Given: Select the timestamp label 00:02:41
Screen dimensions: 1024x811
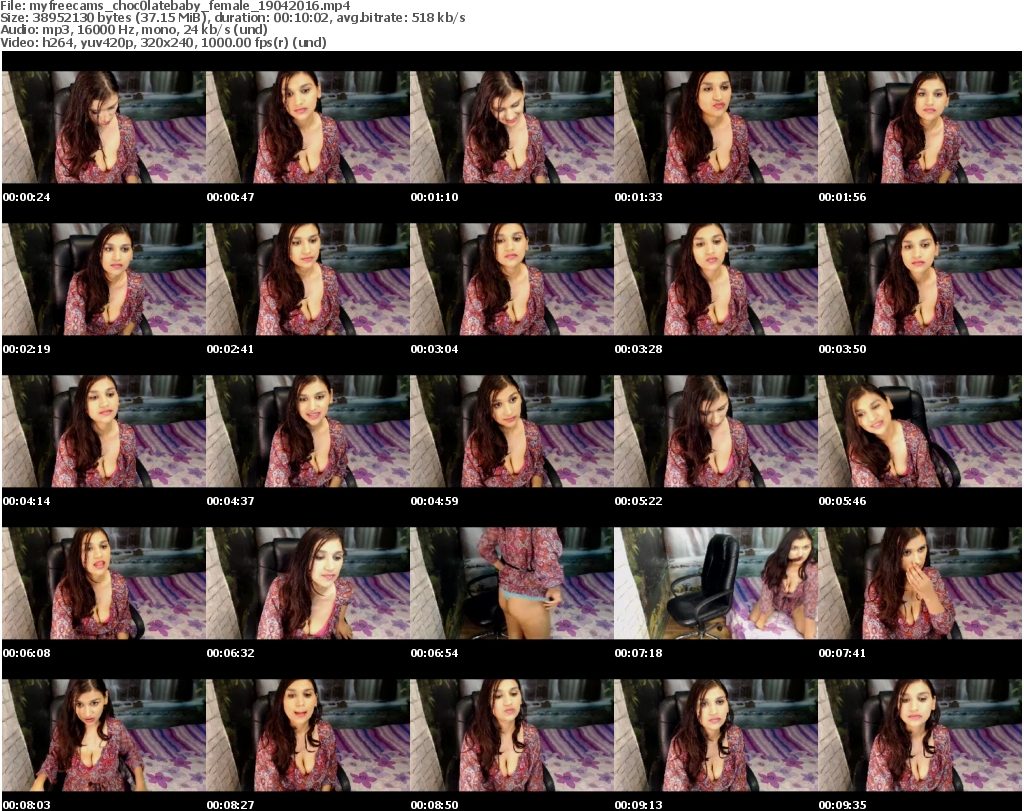Looking at the screenshot, I should coord(230,349).
